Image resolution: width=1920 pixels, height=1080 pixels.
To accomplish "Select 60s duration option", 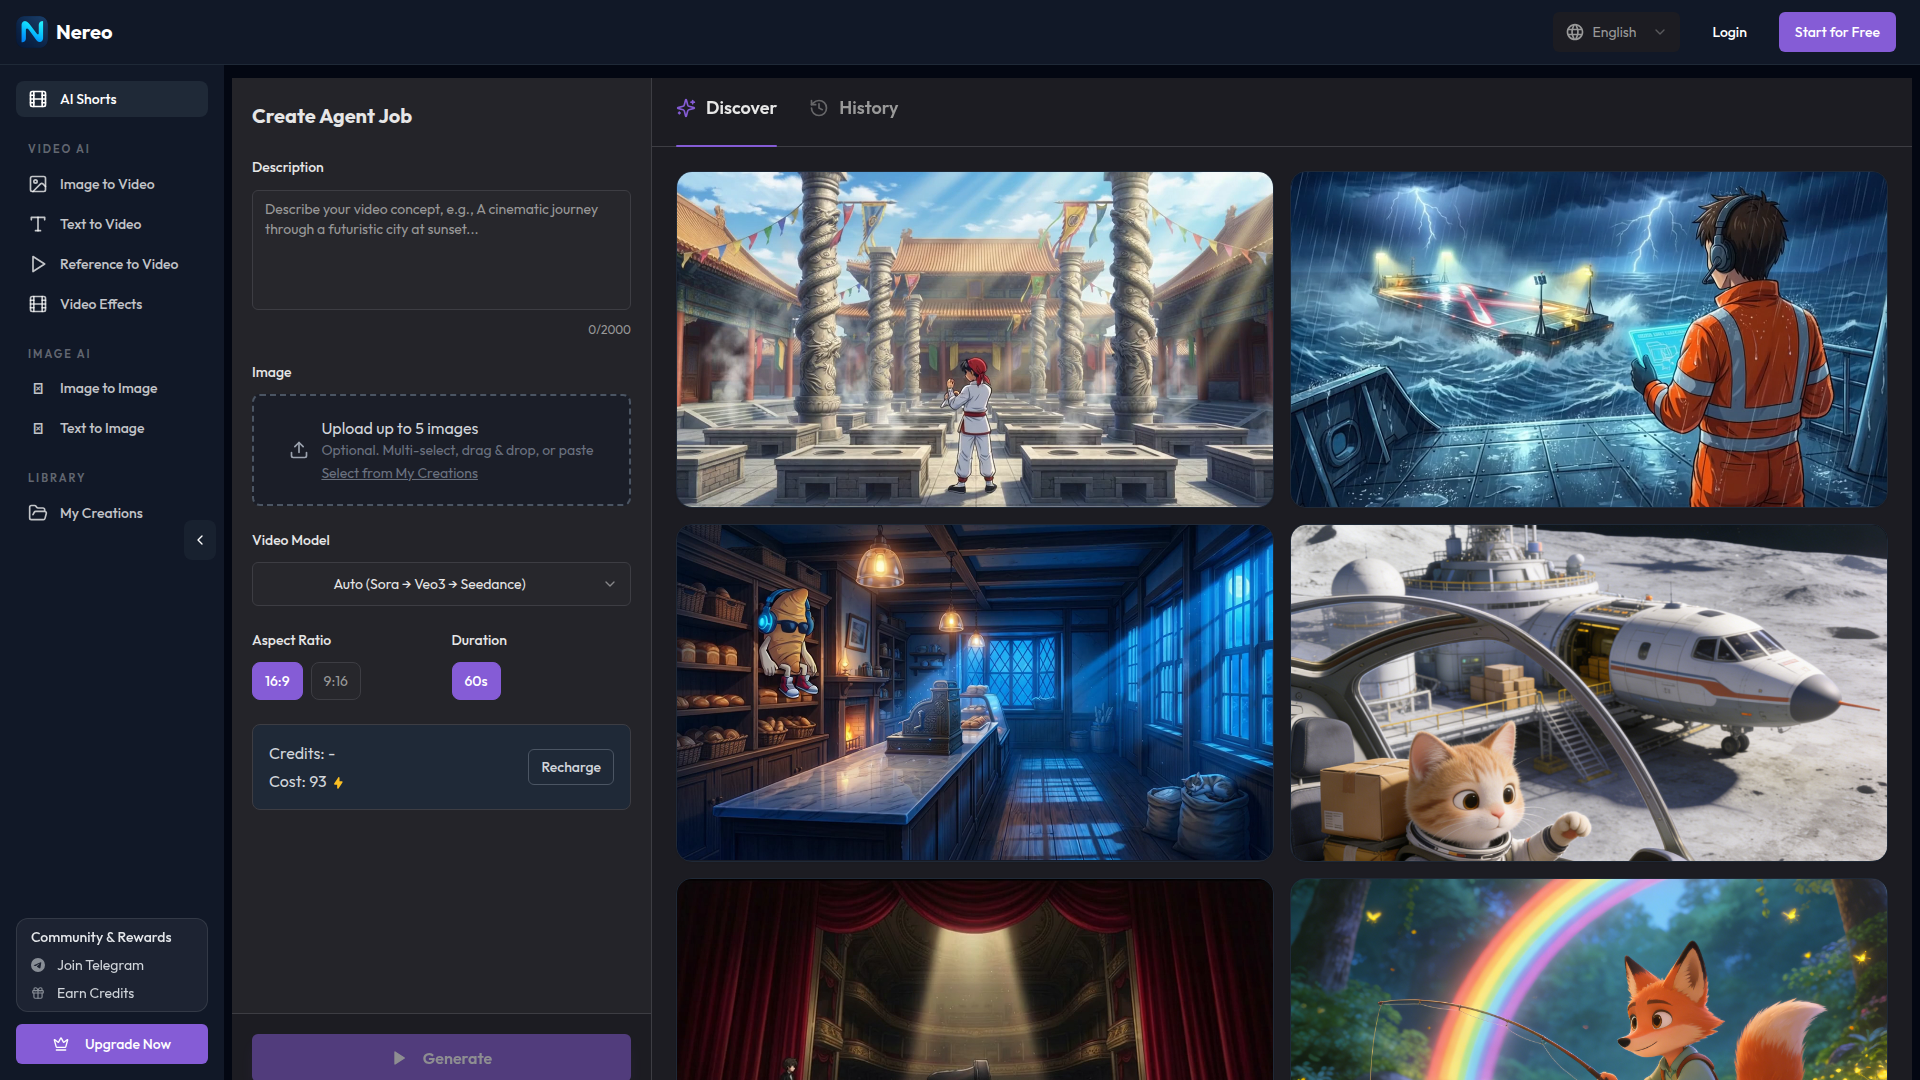I will coord(476,681).
